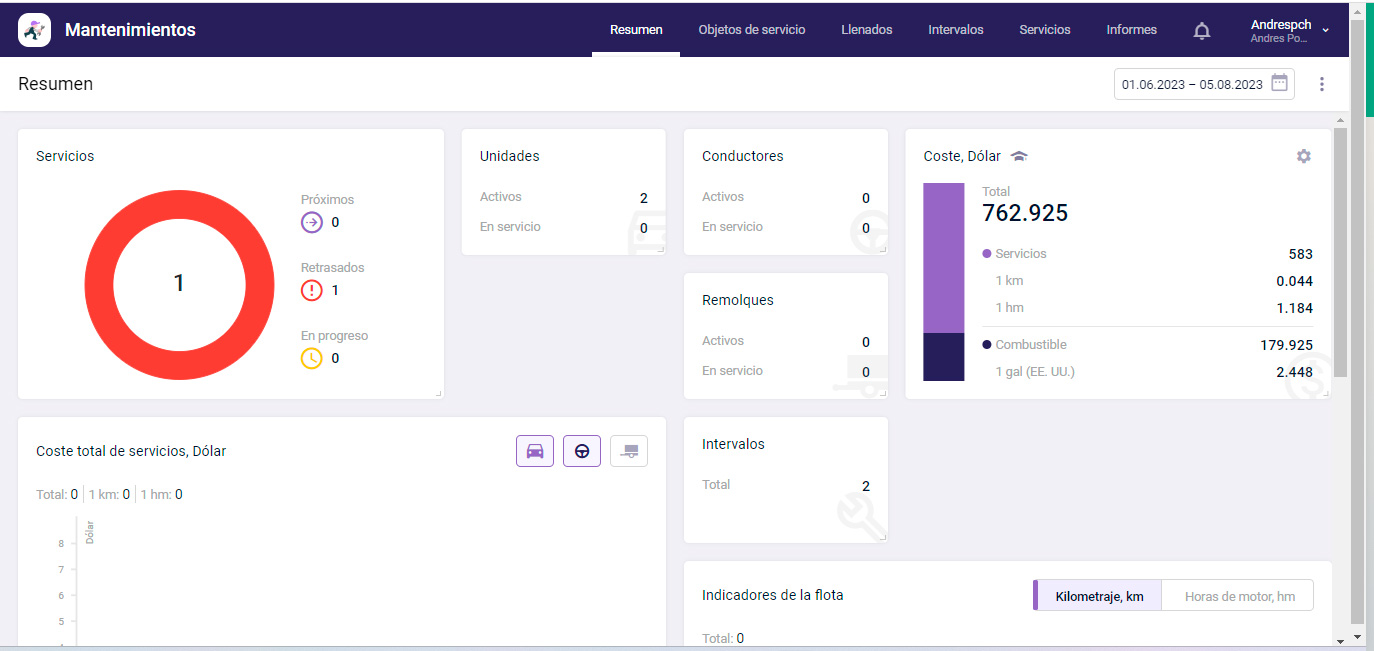The image size is (1374, 651).
Task: Click the red donut chart ring
Action: point(99,284)
